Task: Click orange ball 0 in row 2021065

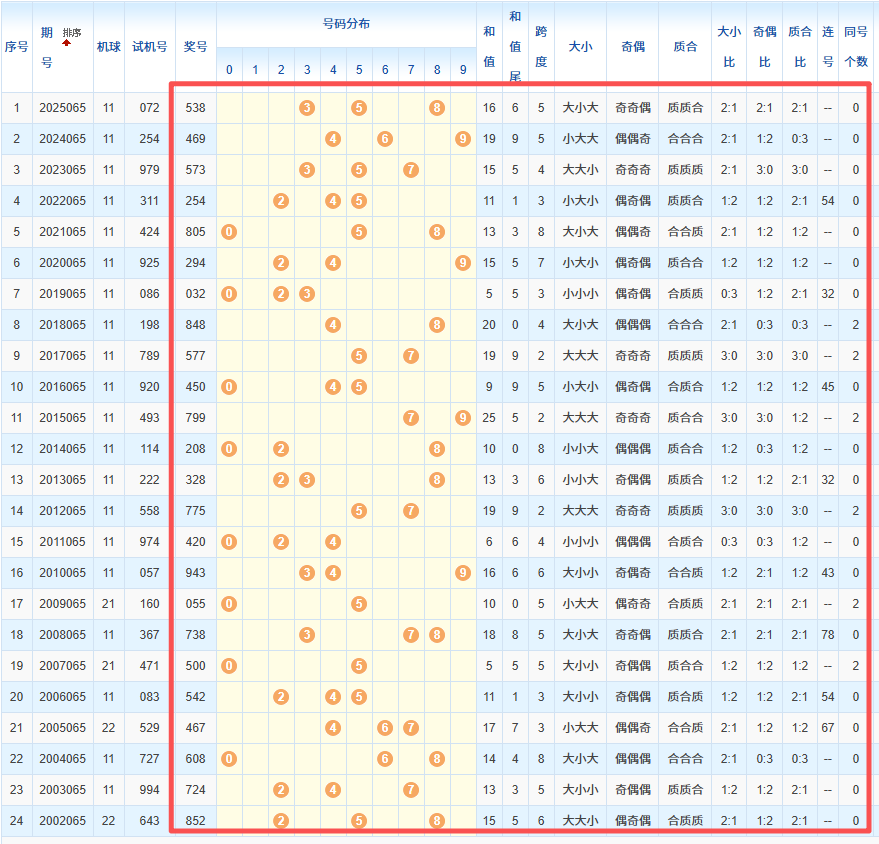Action: pyautogui.click(x=229, y=232)
